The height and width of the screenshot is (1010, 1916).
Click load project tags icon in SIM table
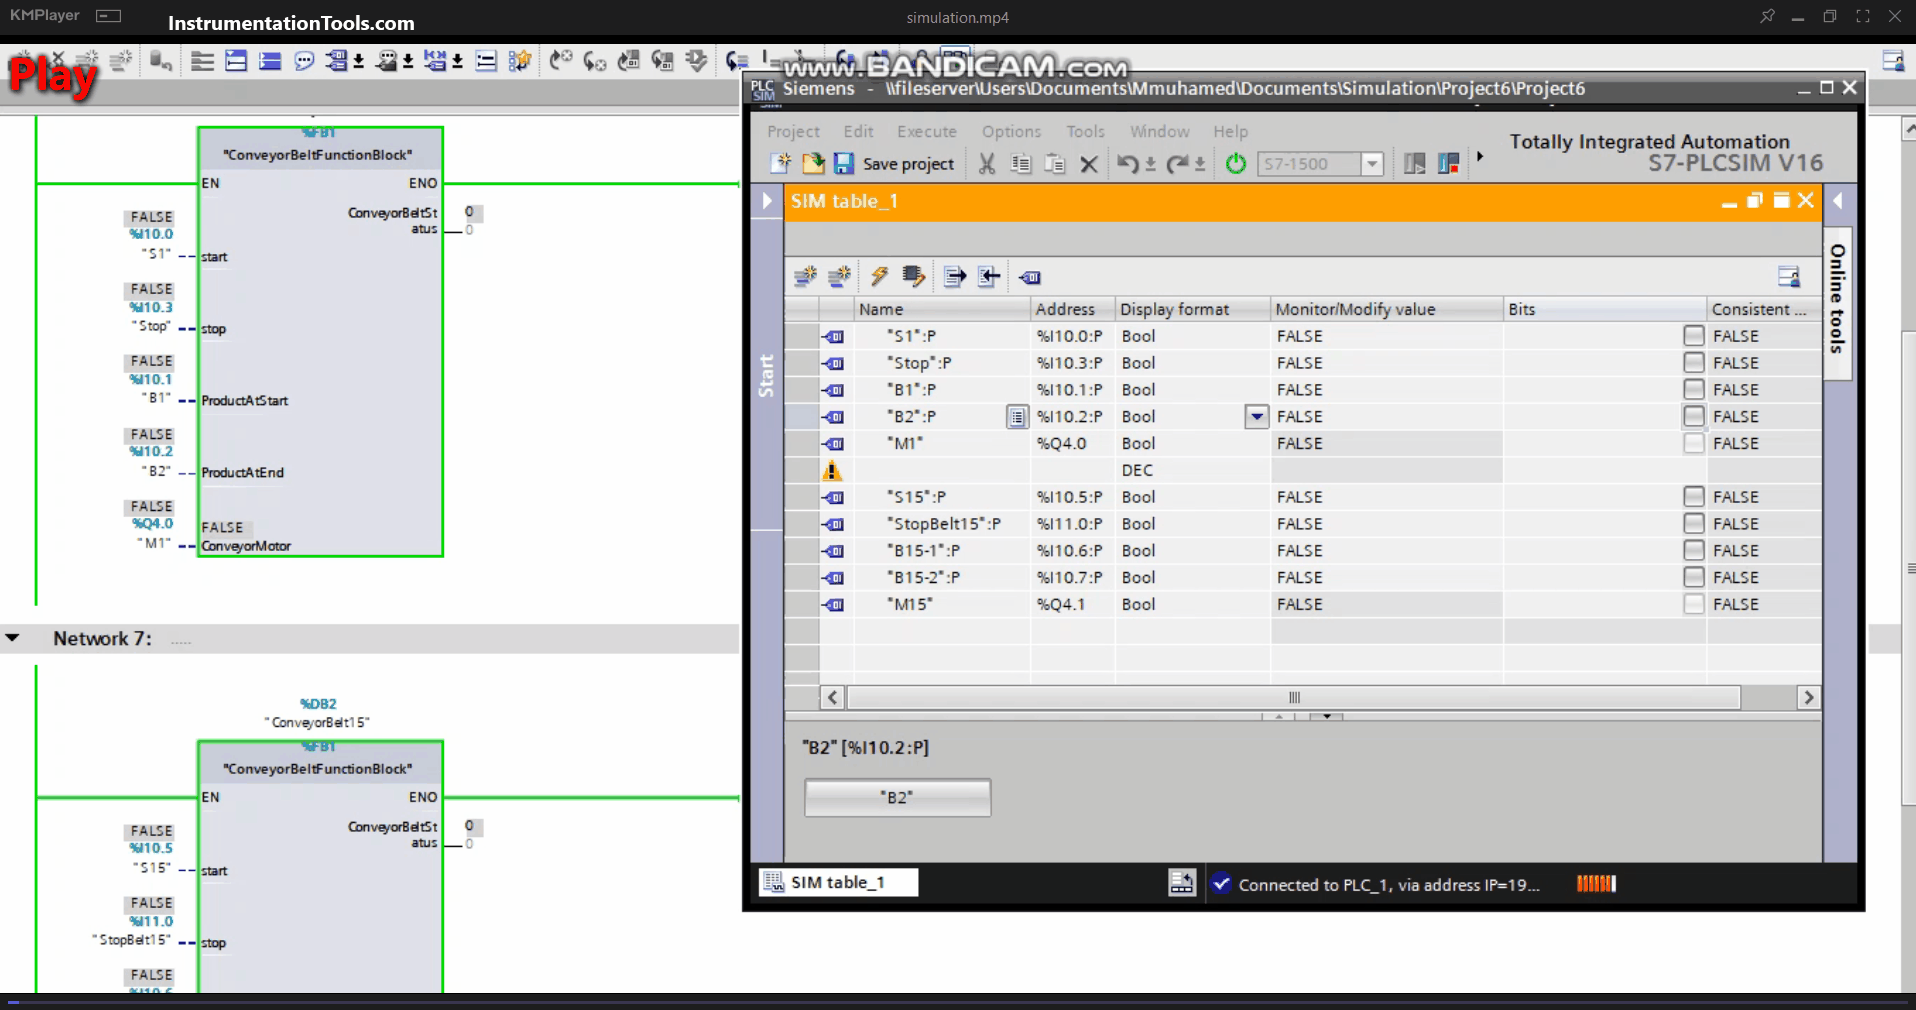(x=1030, y=277)
